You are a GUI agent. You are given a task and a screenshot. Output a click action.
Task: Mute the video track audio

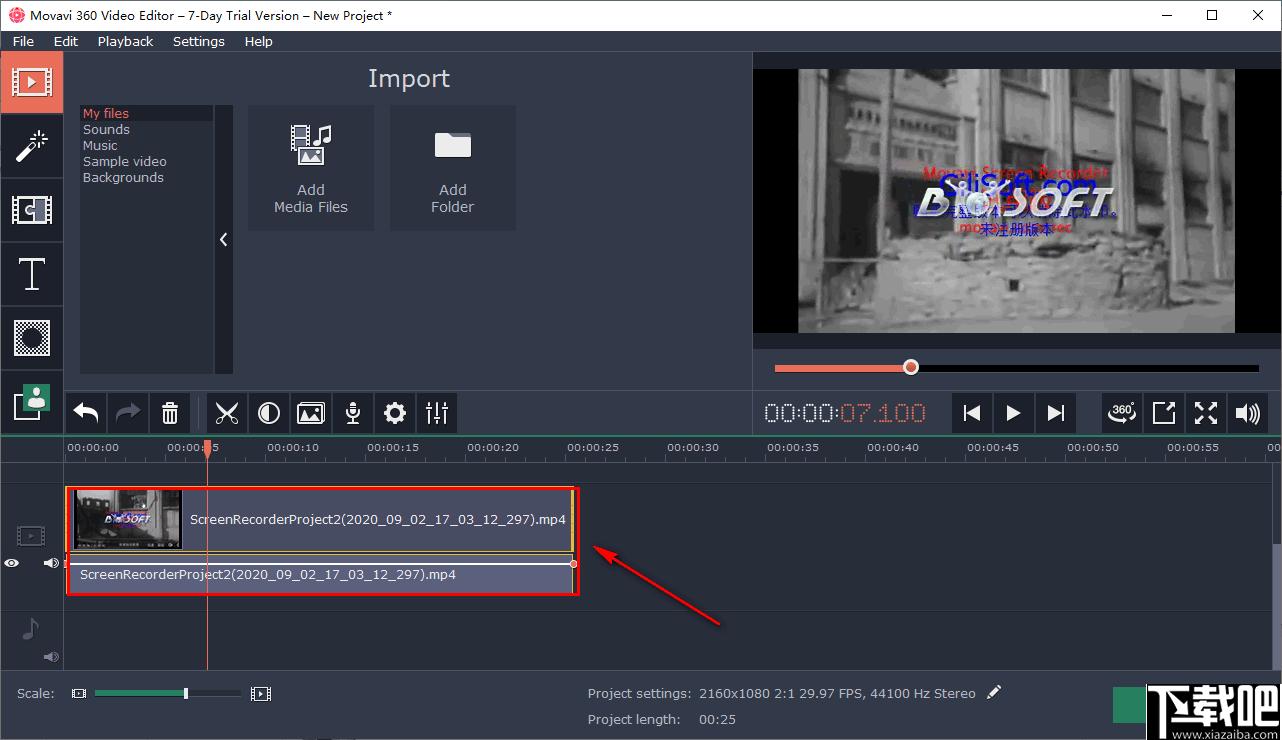click(x=51, y=563)
